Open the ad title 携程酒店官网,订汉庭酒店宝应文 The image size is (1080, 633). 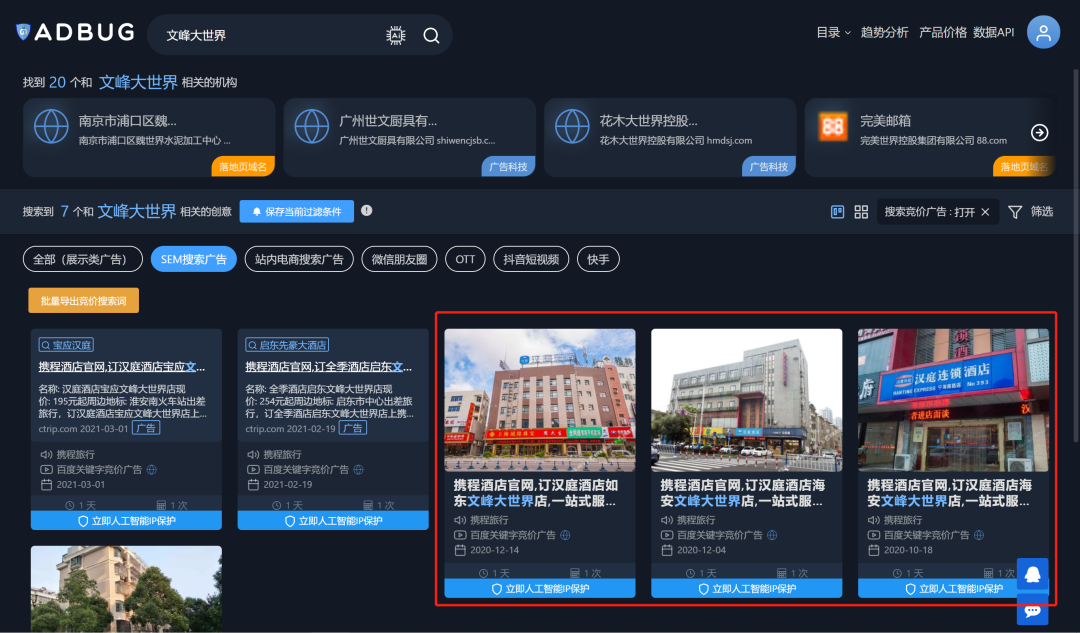[122, 367]
